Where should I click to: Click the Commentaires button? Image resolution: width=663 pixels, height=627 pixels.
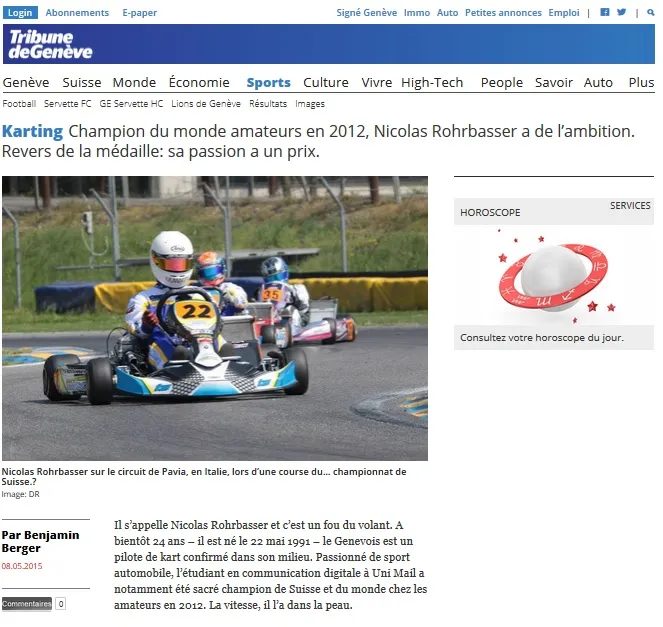tap(27, 604)
